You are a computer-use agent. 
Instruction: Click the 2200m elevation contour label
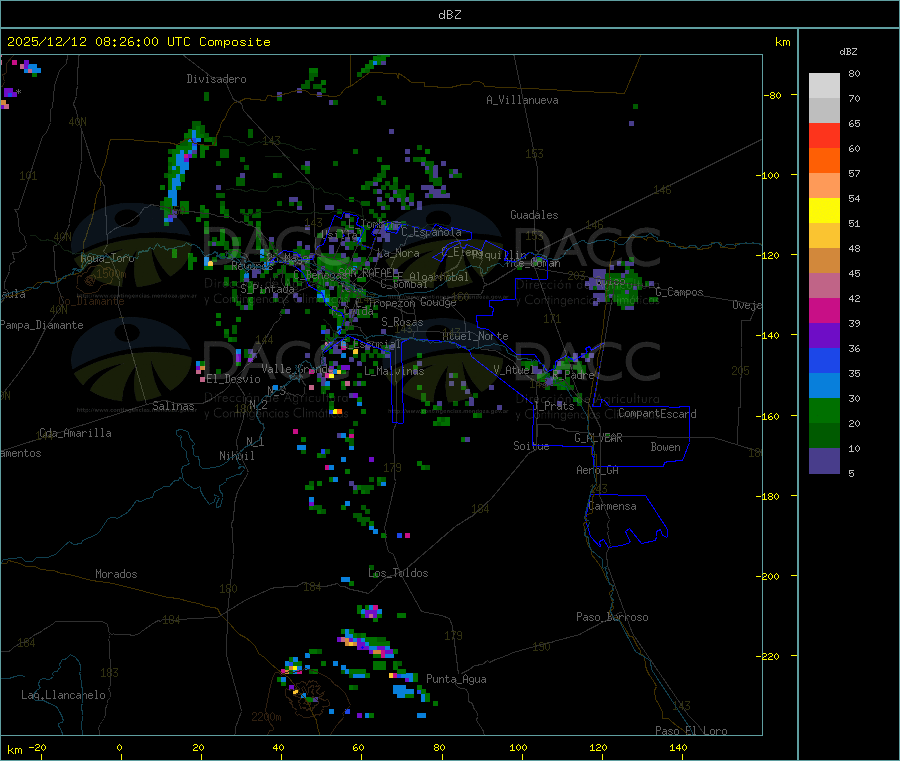266,717
